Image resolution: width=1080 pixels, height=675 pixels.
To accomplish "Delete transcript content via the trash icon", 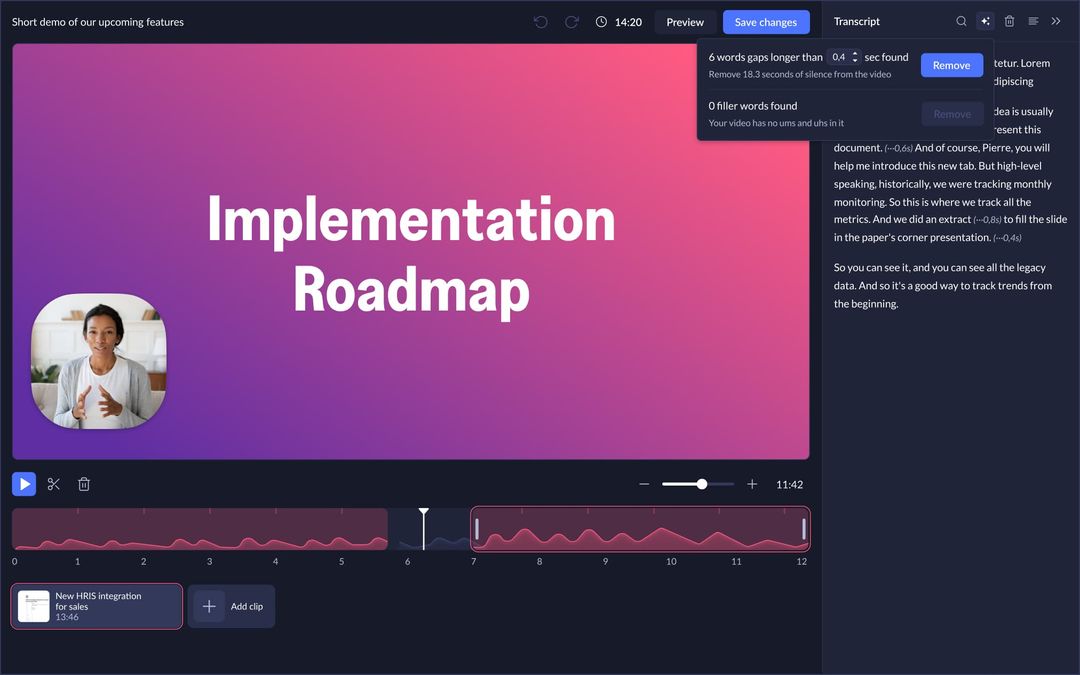I will point(1010,20).
